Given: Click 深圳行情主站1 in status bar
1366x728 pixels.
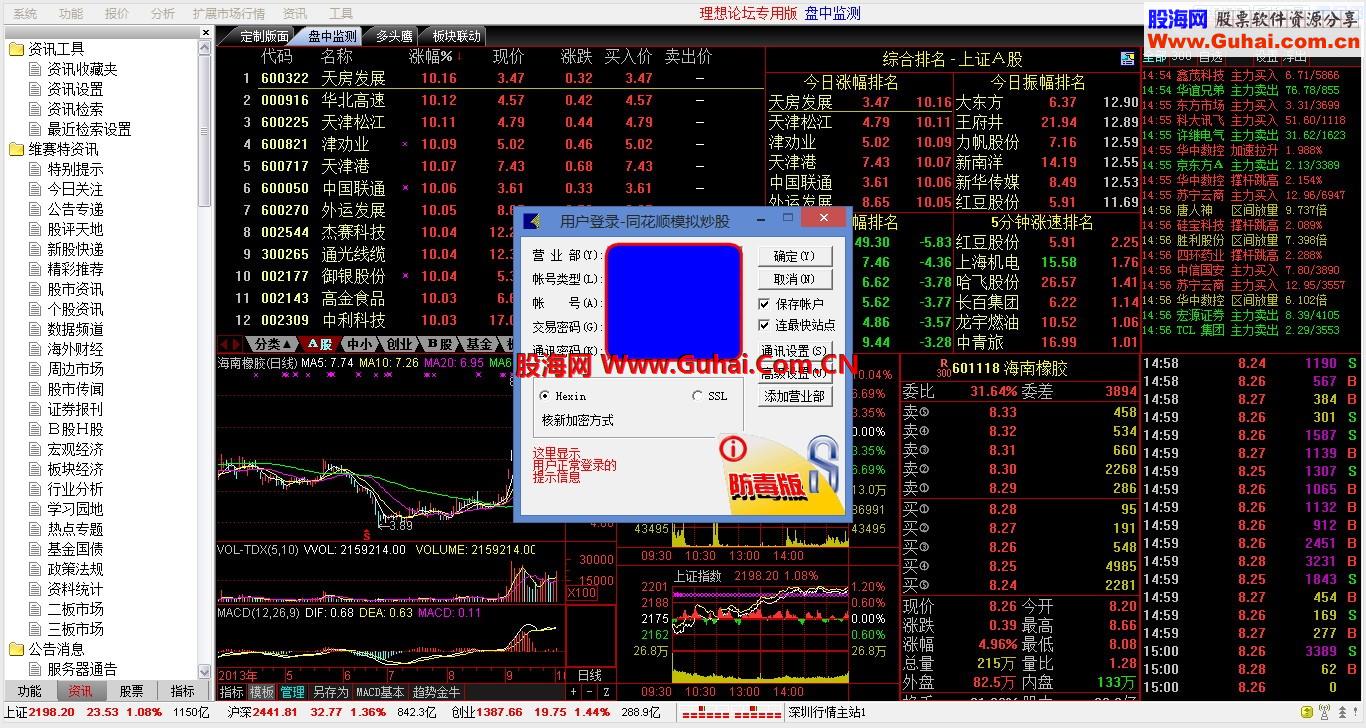Looking at the screenshot, I should pyautogui.click(x=826, y=713).
